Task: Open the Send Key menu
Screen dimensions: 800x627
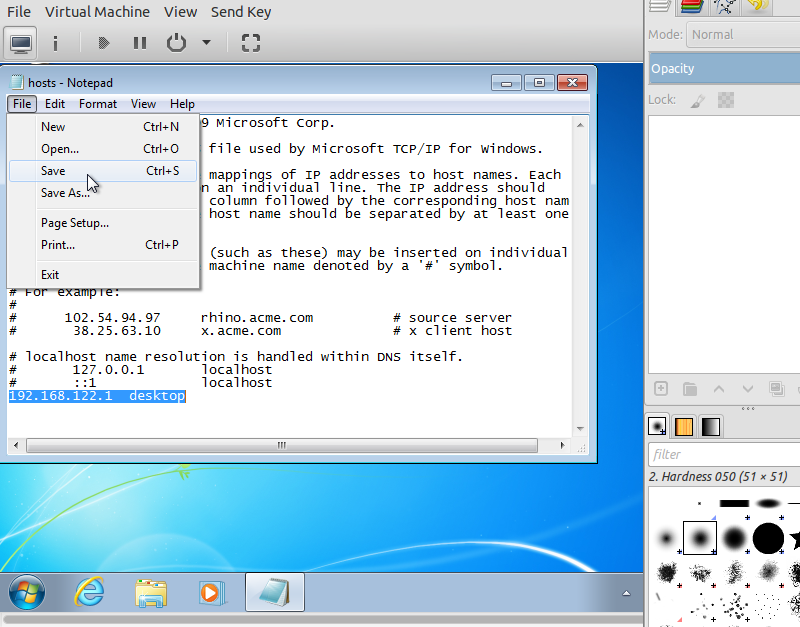Action: 241,12
